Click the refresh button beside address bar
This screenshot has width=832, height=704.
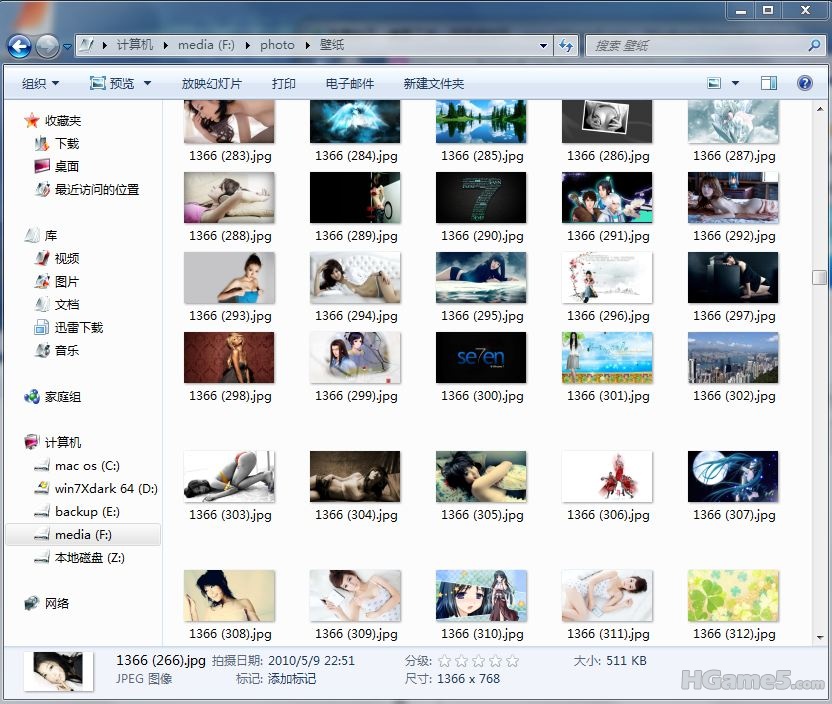pyautogui.click(x=566, y=45)
